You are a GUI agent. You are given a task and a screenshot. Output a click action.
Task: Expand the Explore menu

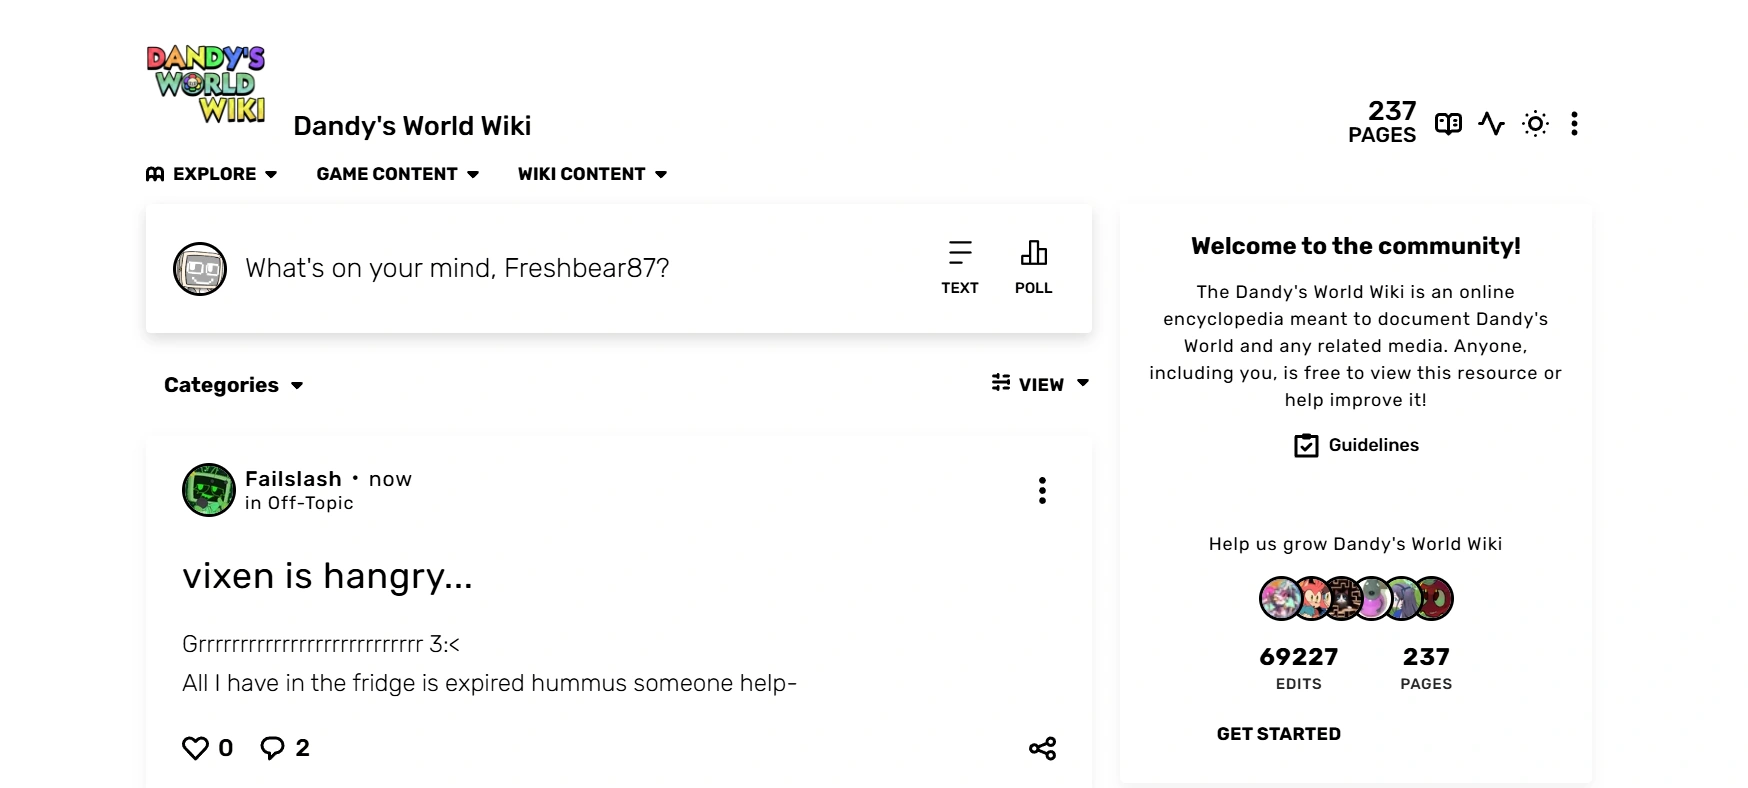(x=212, y=174)
